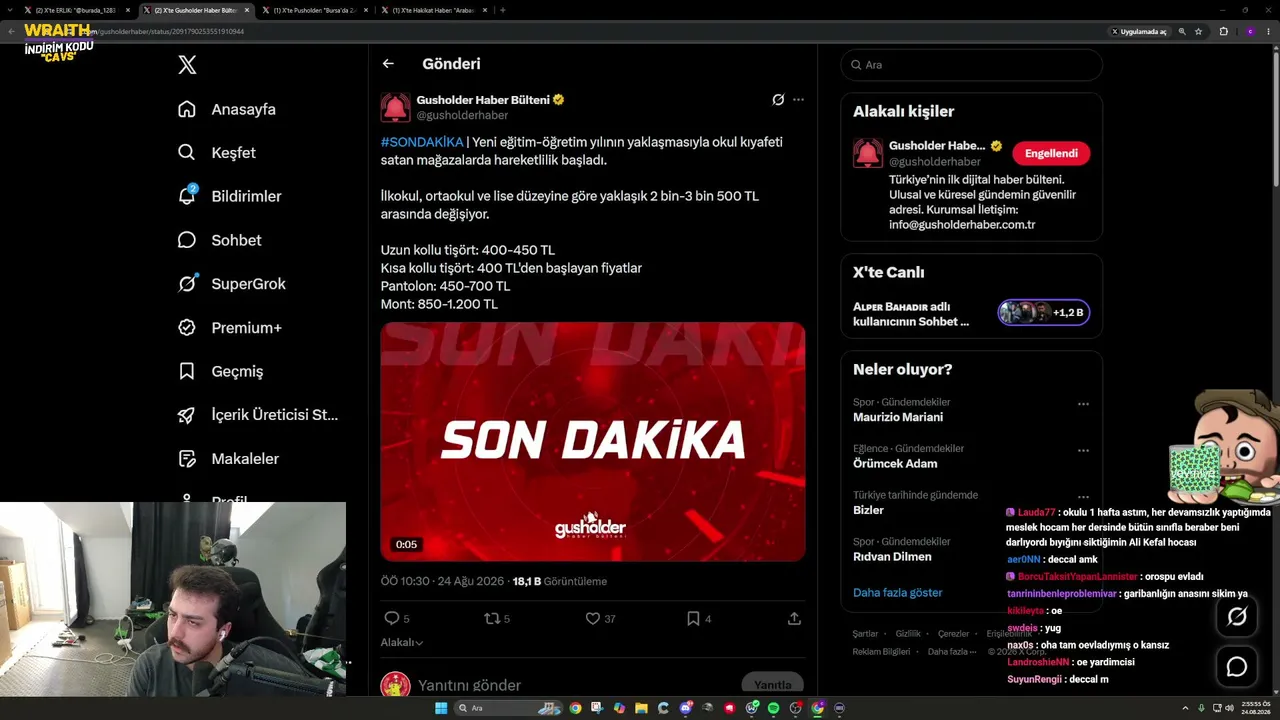Show hidden system tray icons chevron
Screen dimensions: 1280x720
coord(1186,708)
